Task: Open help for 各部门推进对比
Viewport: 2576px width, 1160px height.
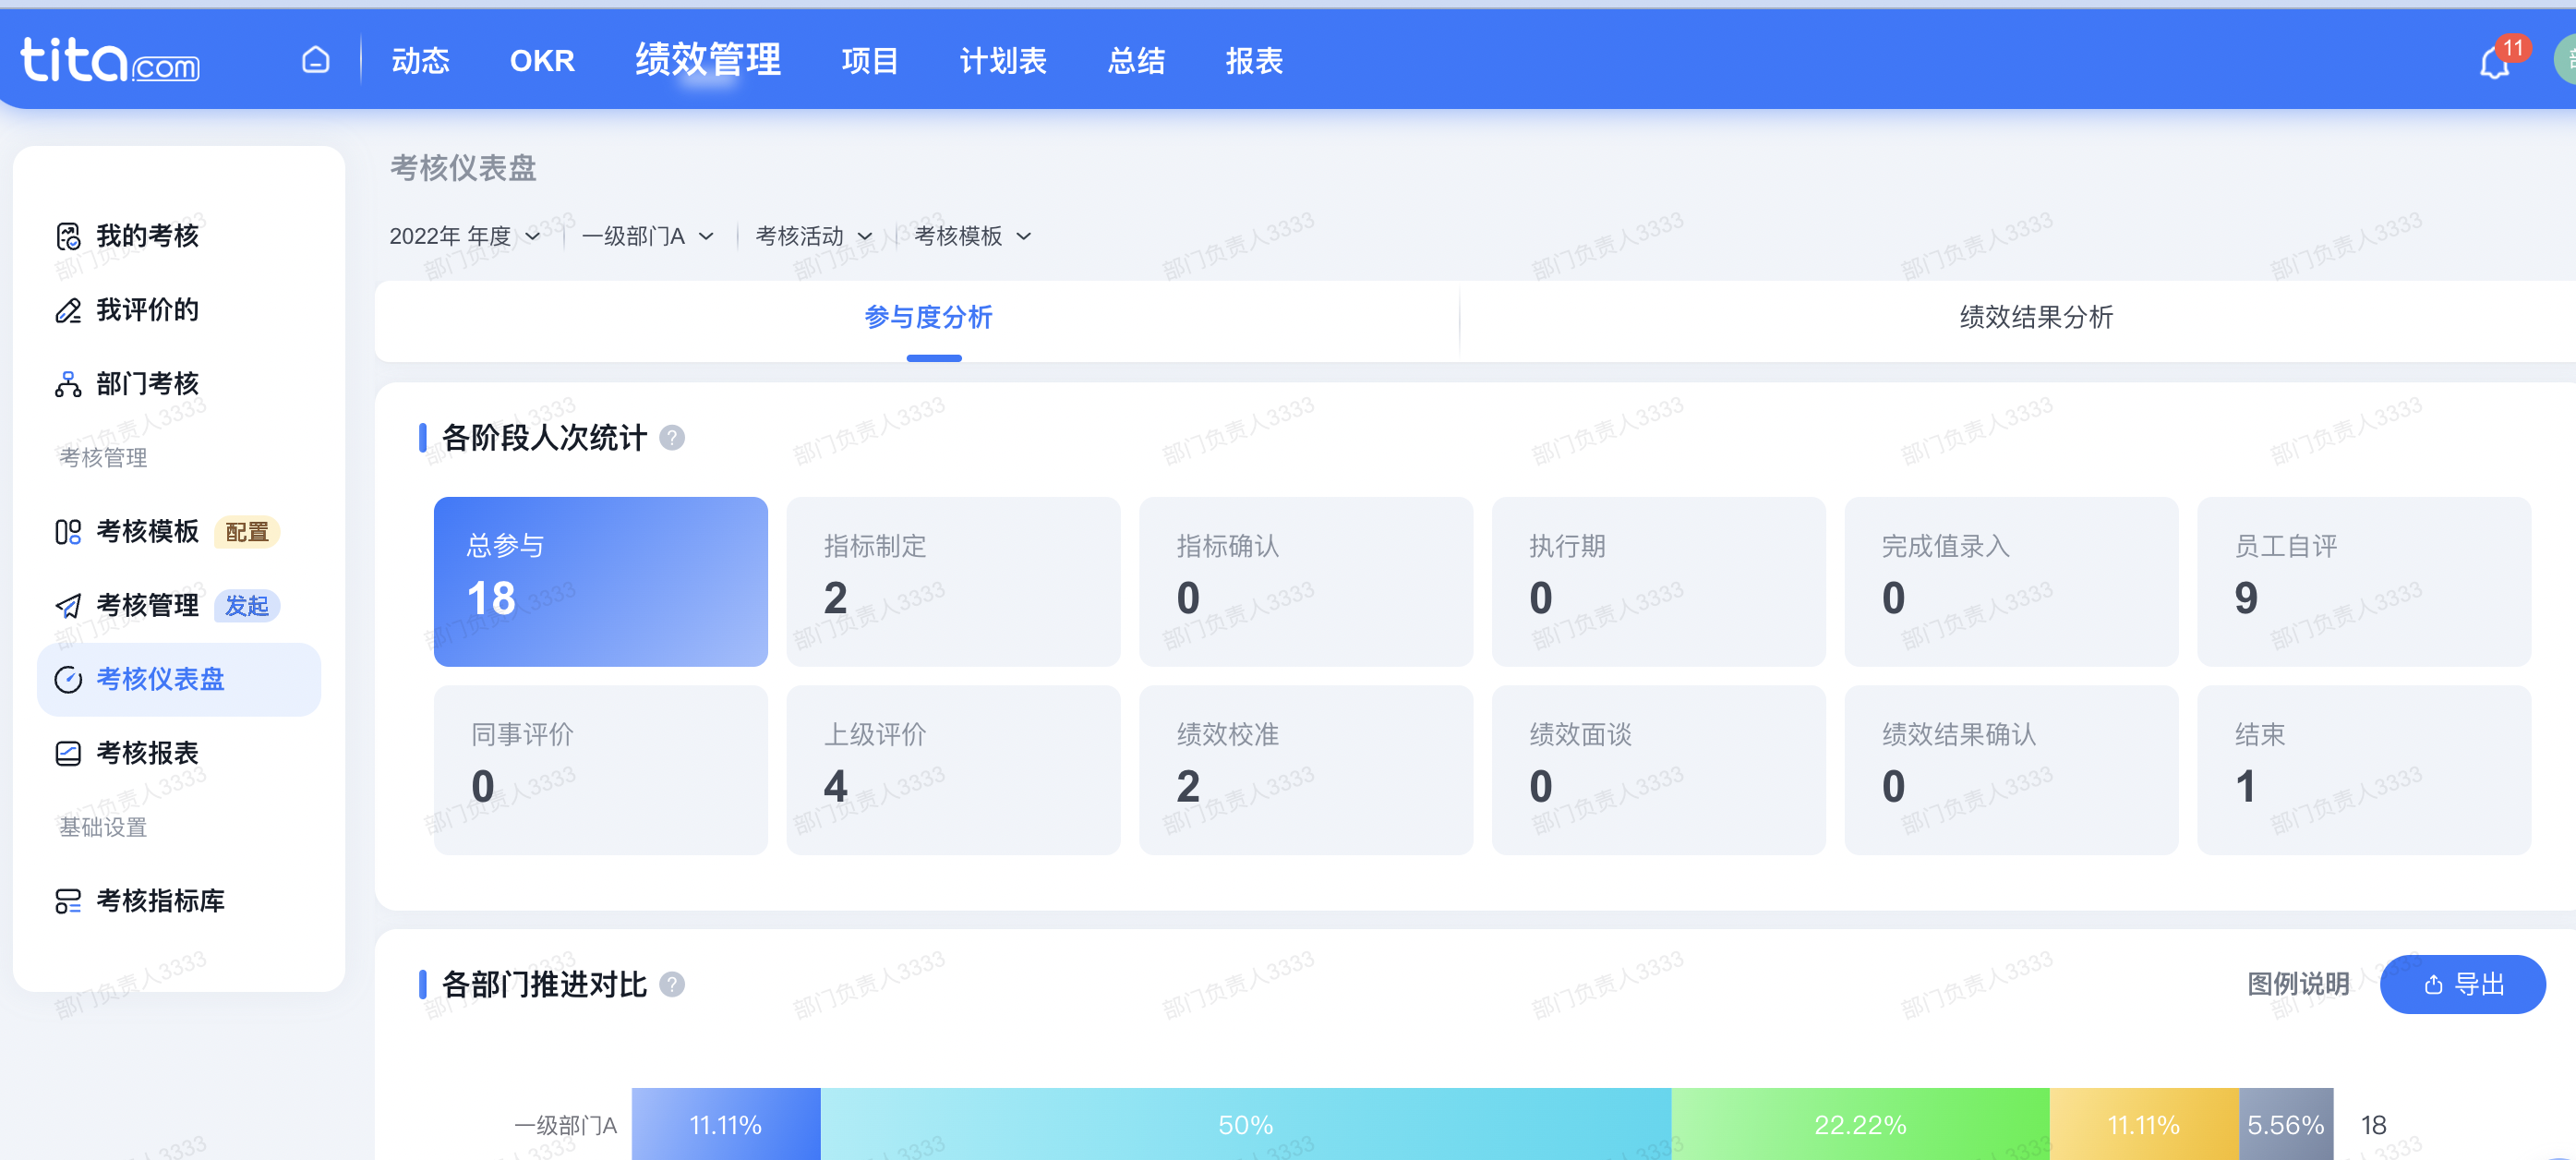Action: coord(672,985)
